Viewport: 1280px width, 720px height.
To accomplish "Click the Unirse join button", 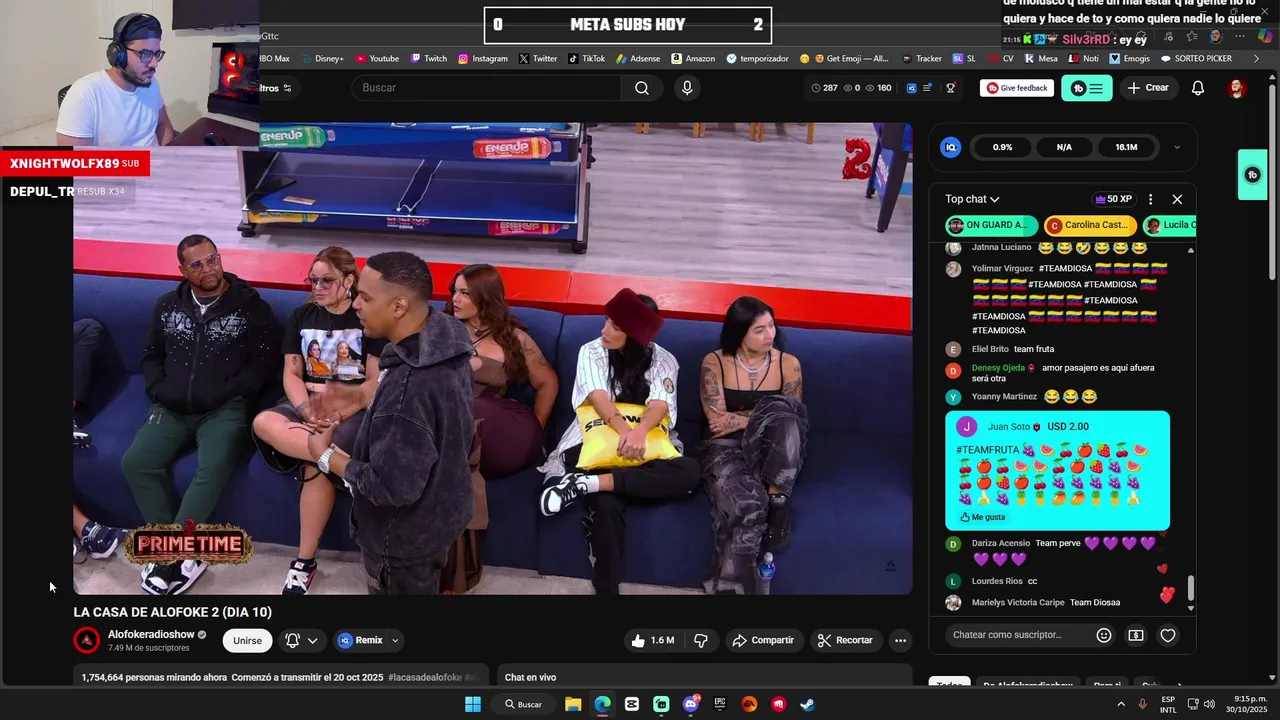I will (247, 640).
